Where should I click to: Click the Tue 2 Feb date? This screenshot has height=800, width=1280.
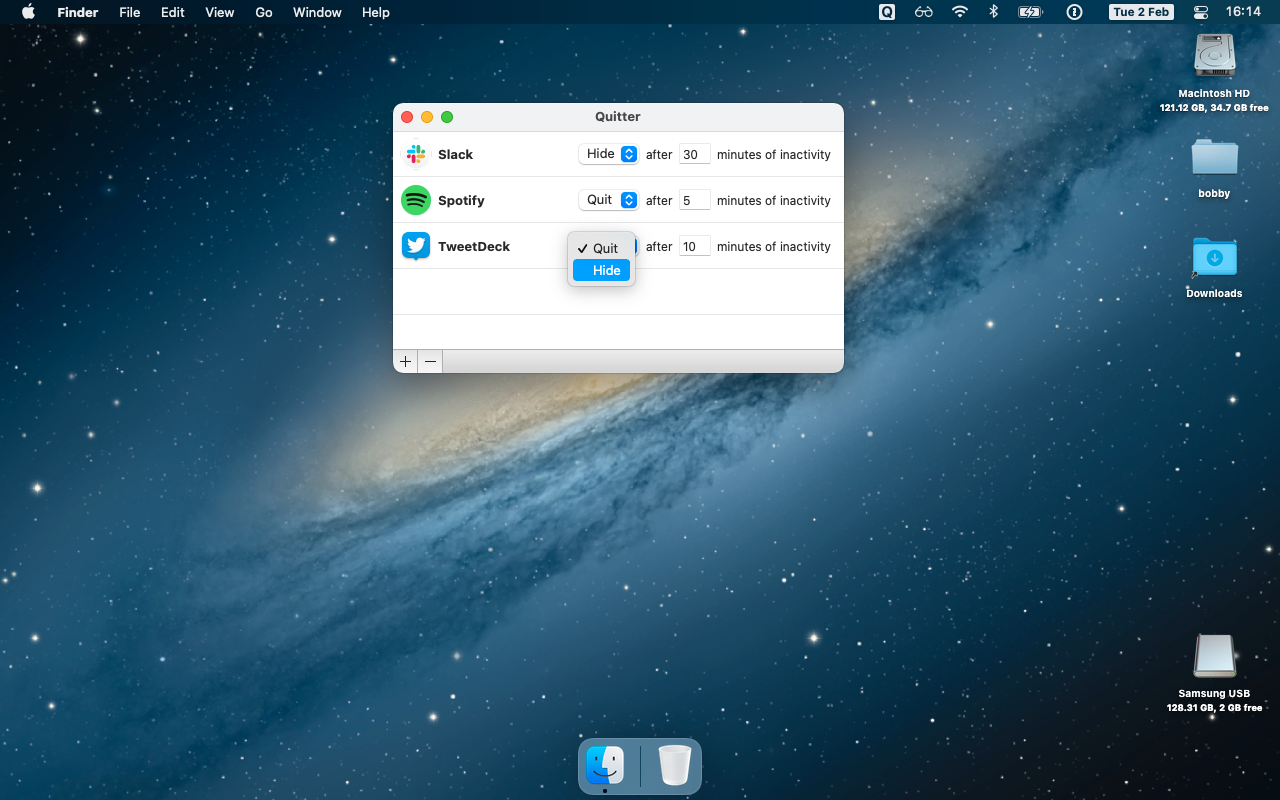[x=1140, y=12]
